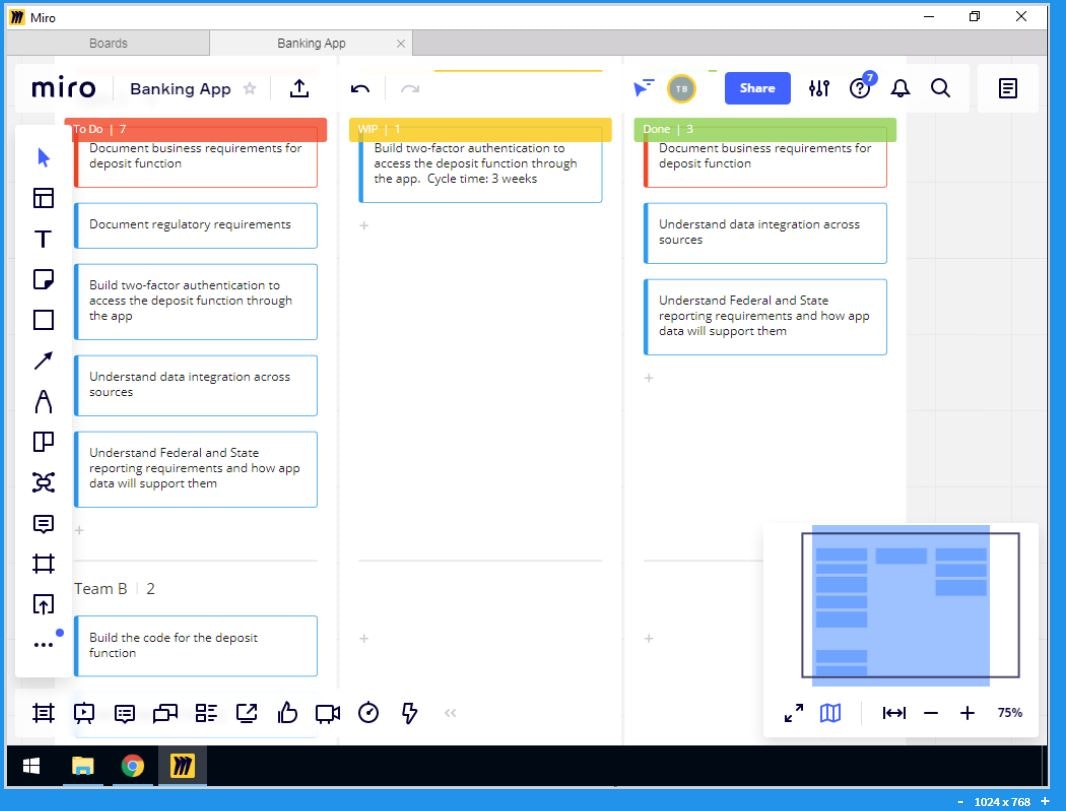Screen dimensions: 1066x811
Task: Start presentation mode from bottom toolbar
Action: click(x=84, y=712)
